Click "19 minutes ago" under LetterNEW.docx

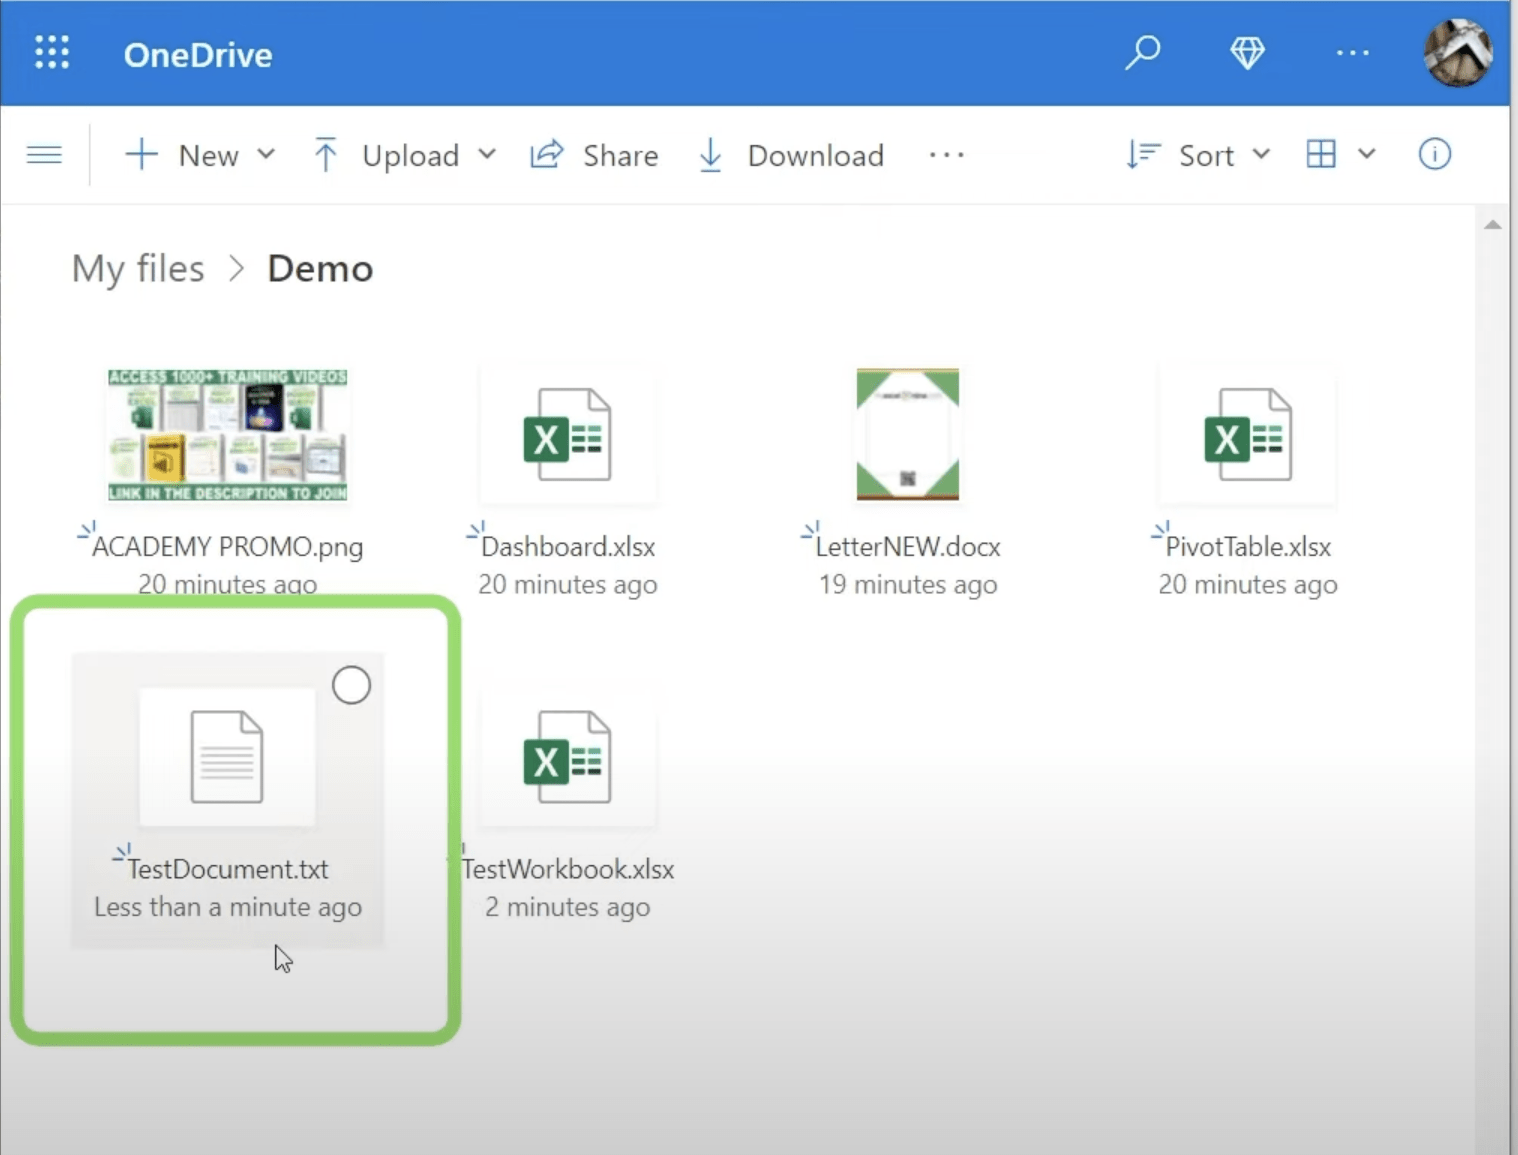click(x=908, y=584)
